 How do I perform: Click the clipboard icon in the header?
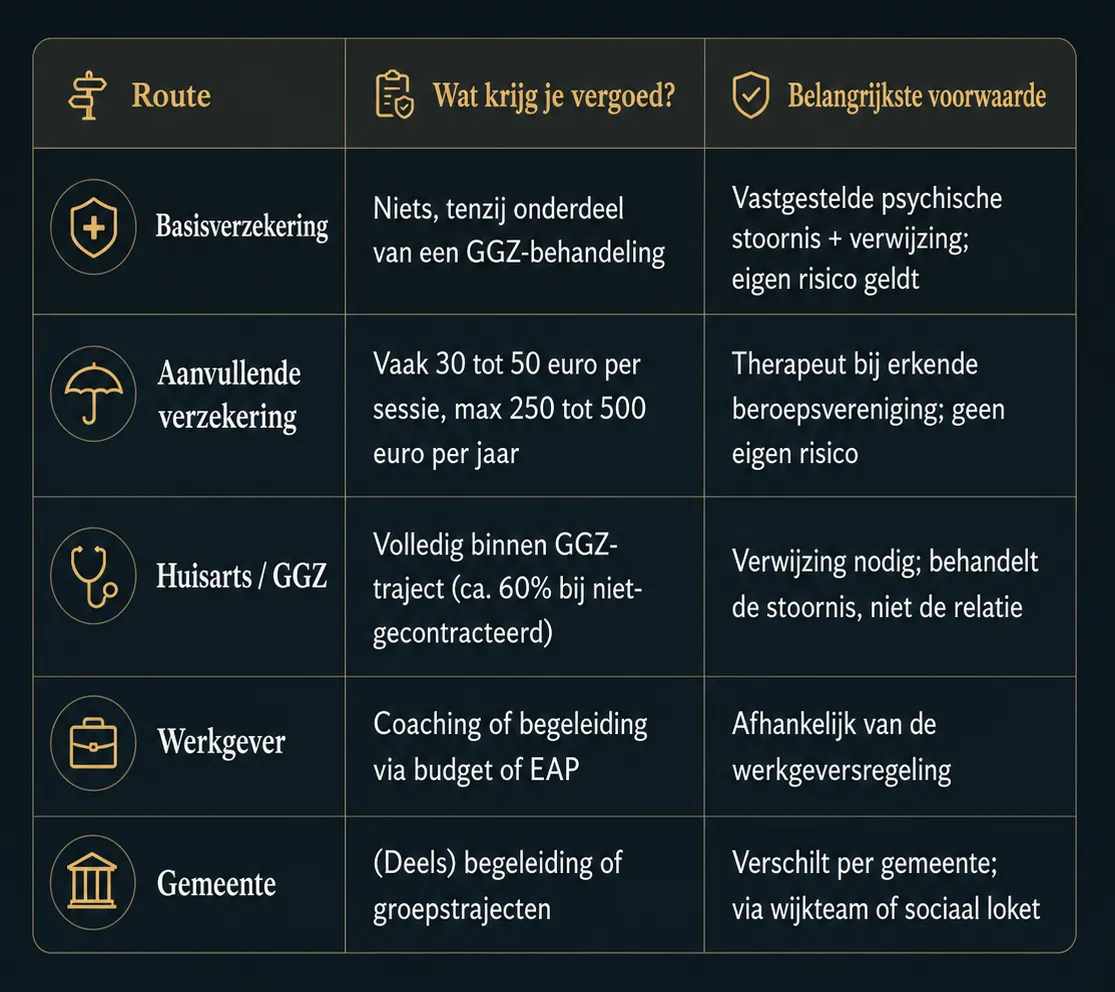394,94
